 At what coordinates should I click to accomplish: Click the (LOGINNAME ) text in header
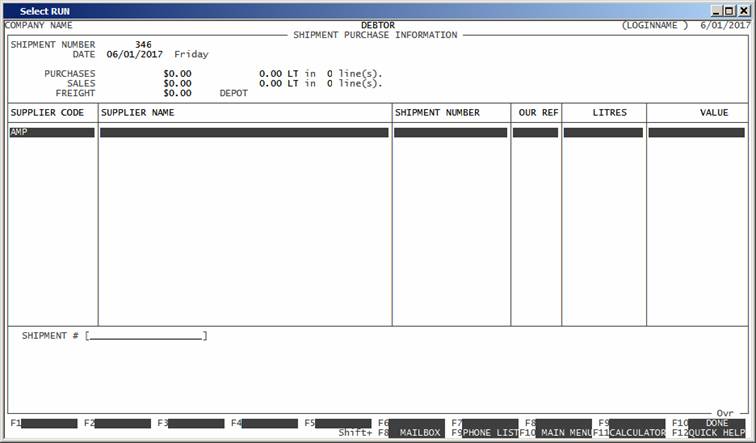[x=655, y=25]
